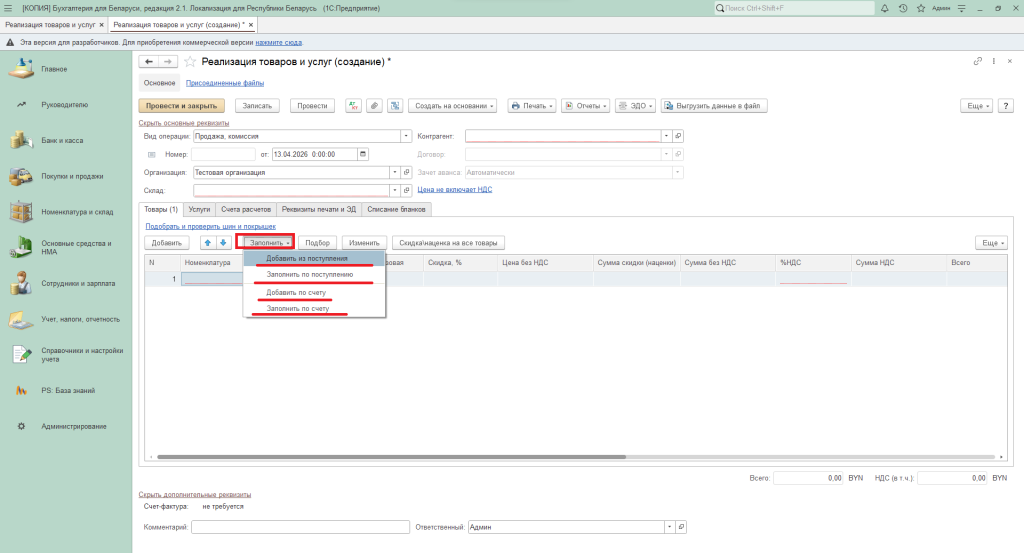Viewport: 1024px width, 553px height.
Task: Open the calendar picker next to date
Action: coord(363,154)
